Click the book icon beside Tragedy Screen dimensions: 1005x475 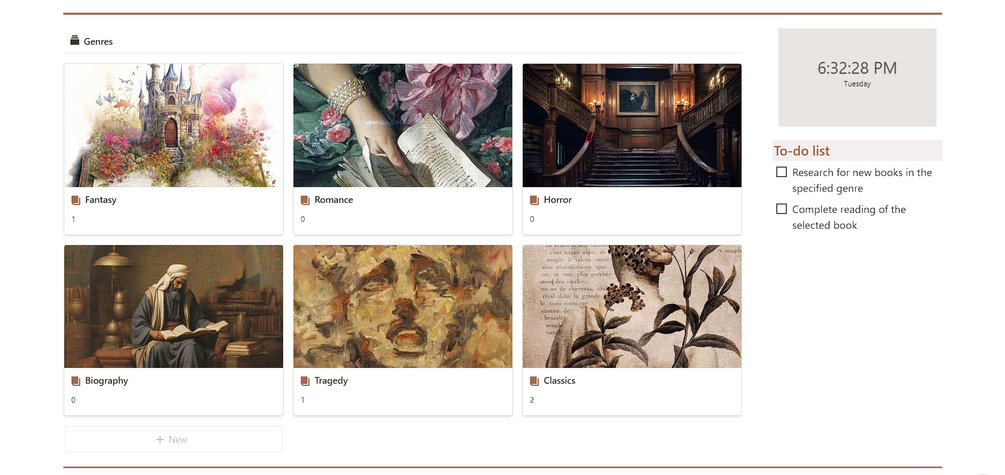click(305, 381)
